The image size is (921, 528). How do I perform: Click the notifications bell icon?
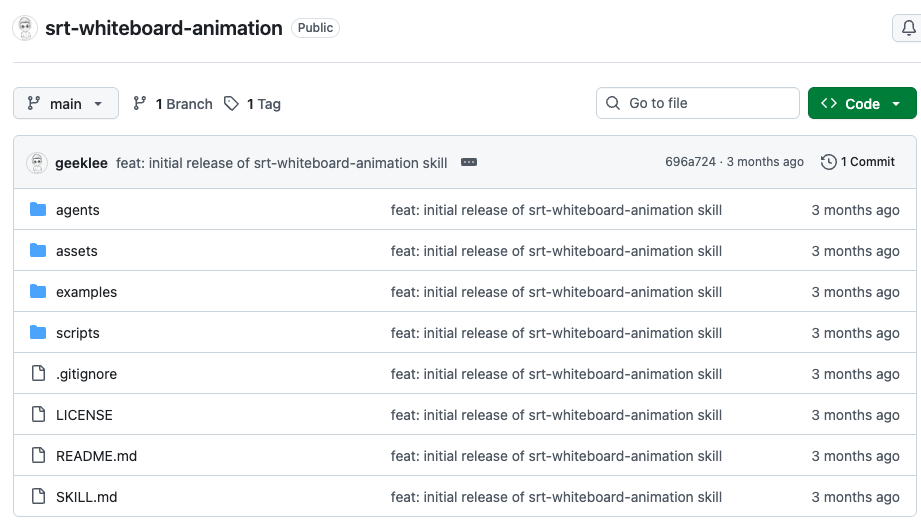click(908, 28)
